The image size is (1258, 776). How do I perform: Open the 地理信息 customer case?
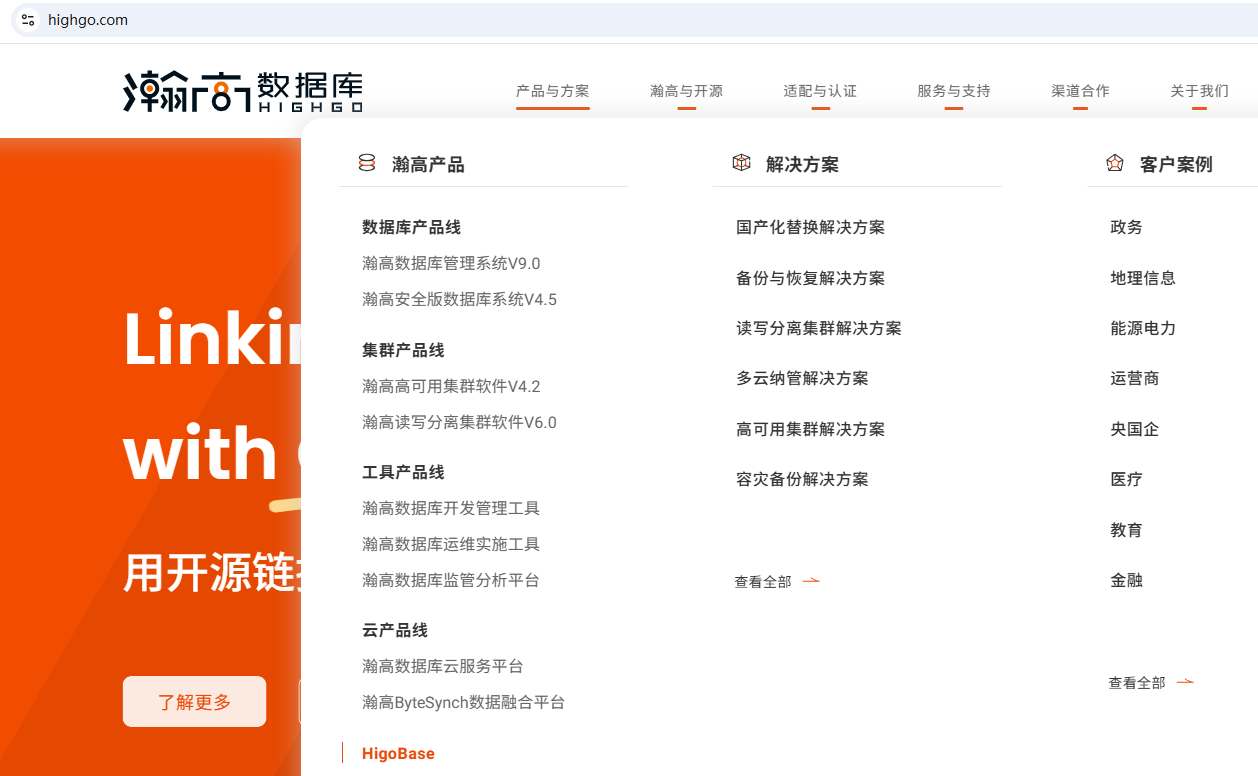pos(1143,278)
